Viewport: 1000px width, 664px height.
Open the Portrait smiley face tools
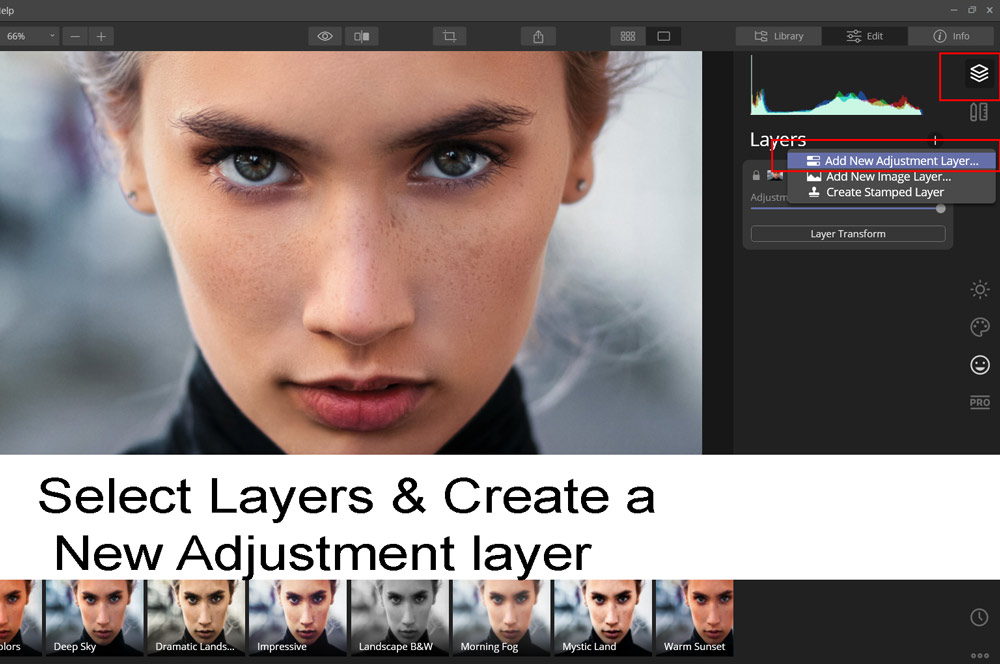(980, 365)
